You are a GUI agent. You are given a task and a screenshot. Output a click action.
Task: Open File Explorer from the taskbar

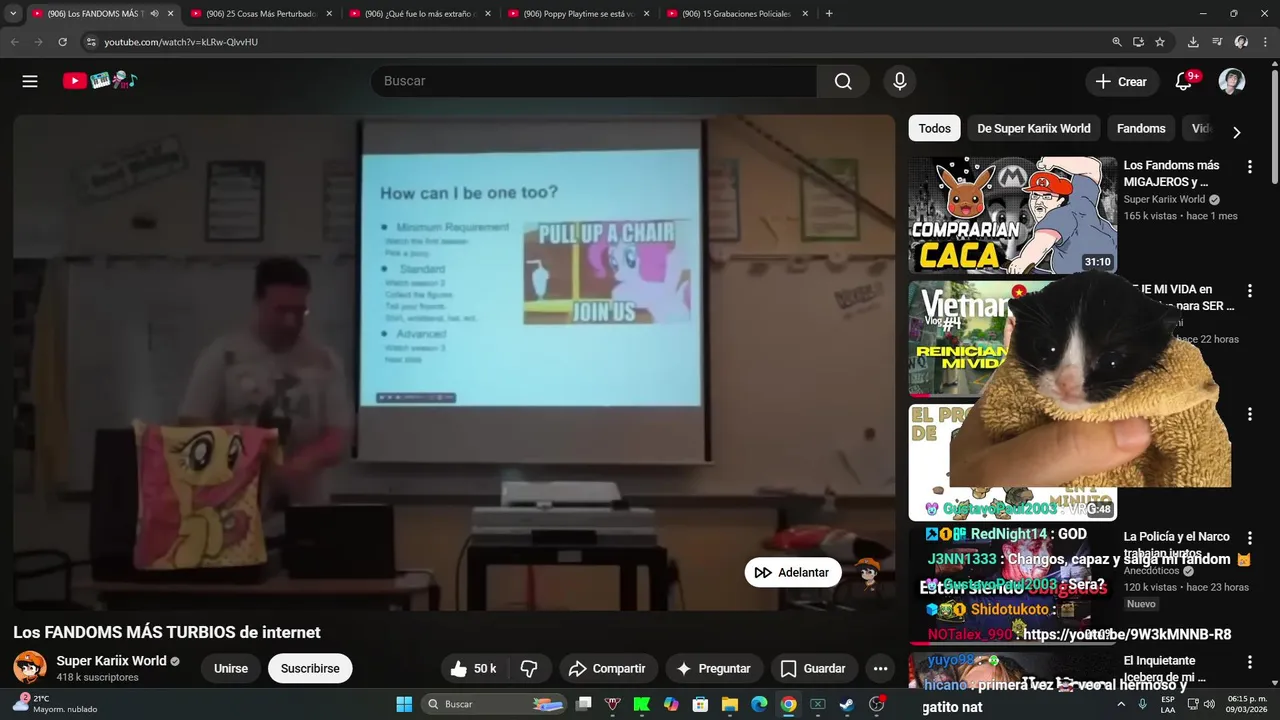(730, 704)
